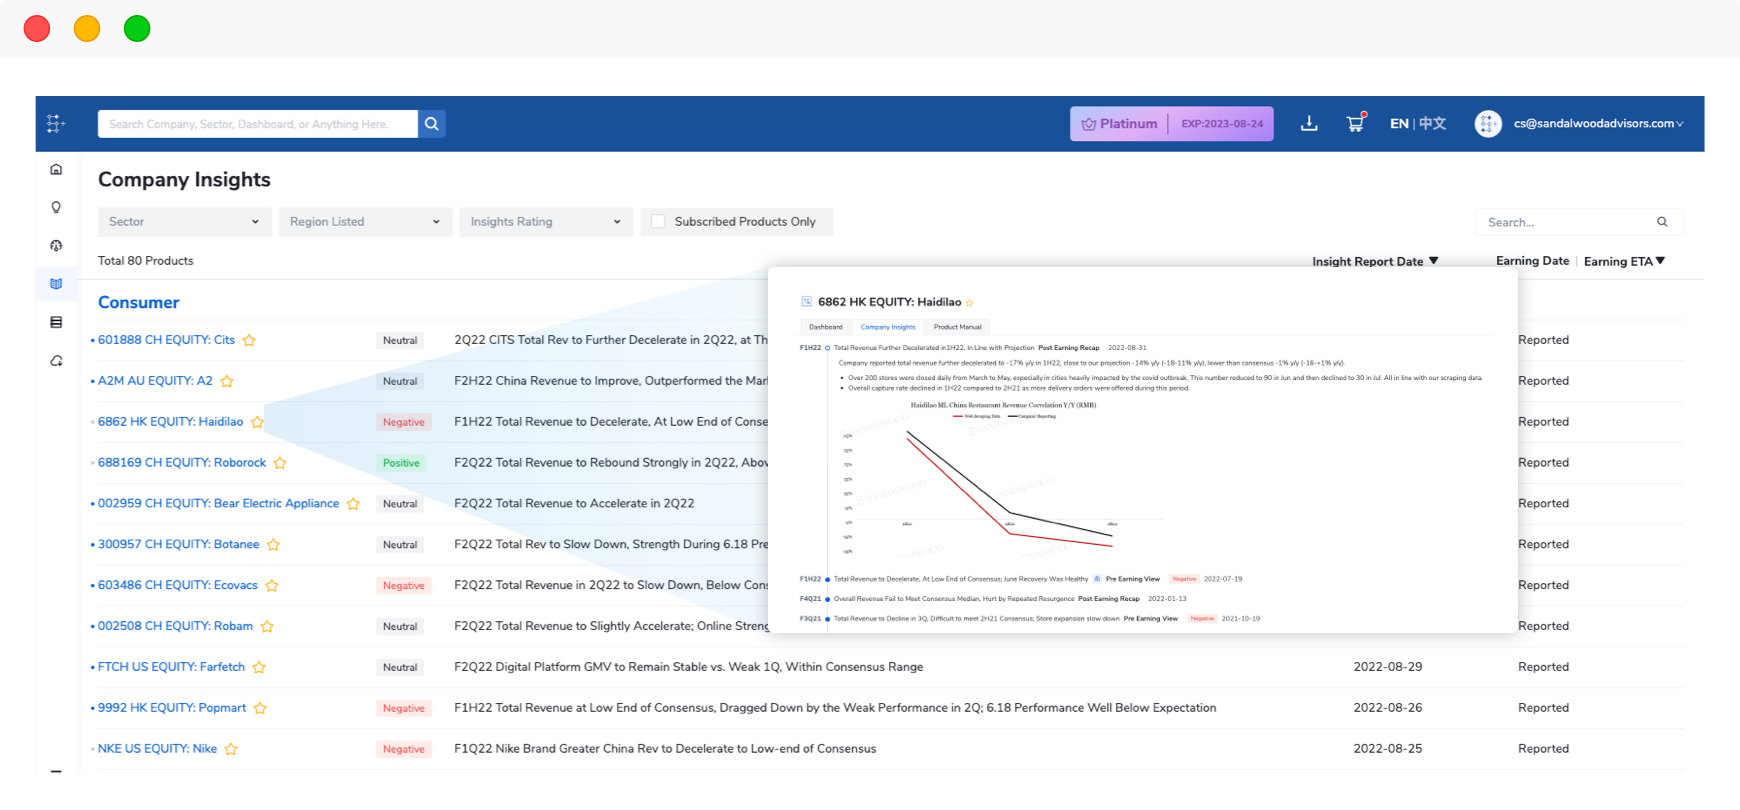Image resolution: width=1740 pixels, height=810 pixels.
Task: Switch language to EN
Action: (x=1399, y=124)
